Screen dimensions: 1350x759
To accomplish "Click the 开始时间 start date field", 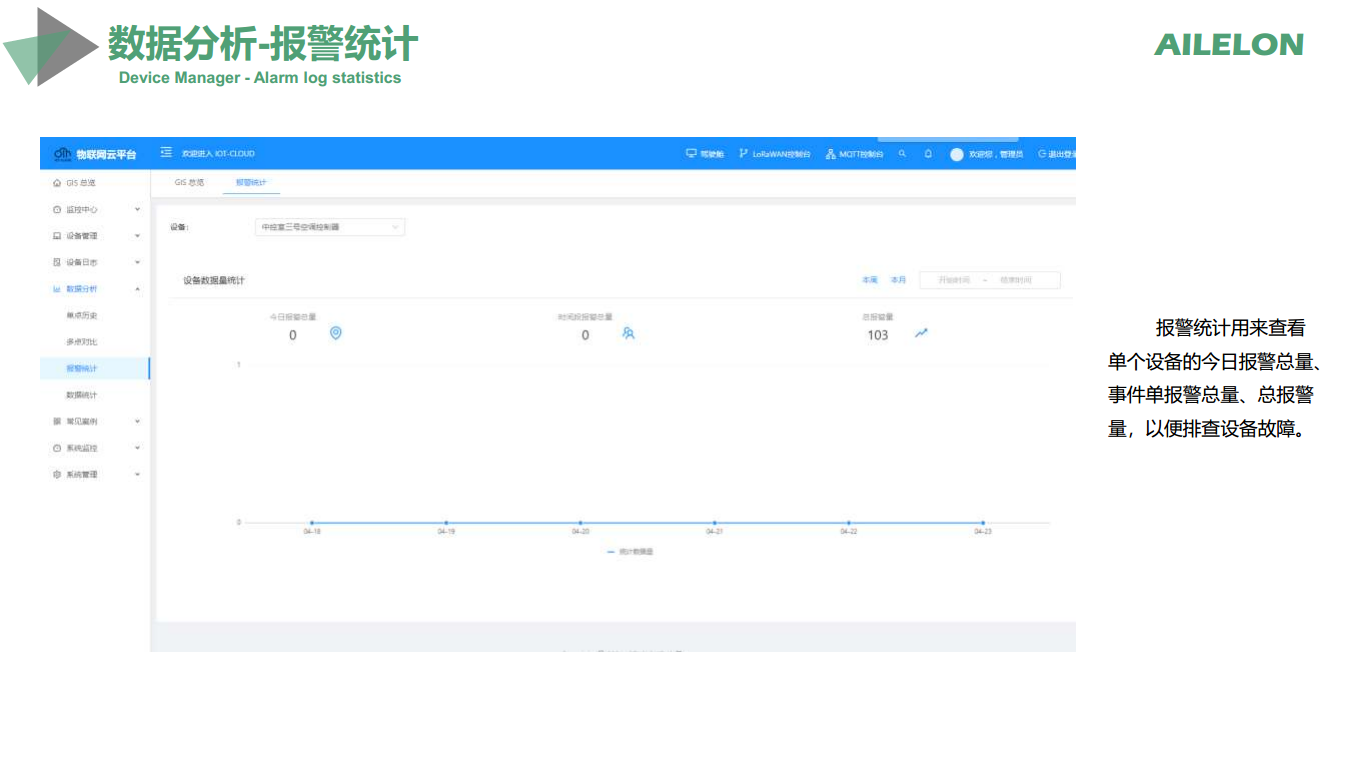I will point(954,281).
